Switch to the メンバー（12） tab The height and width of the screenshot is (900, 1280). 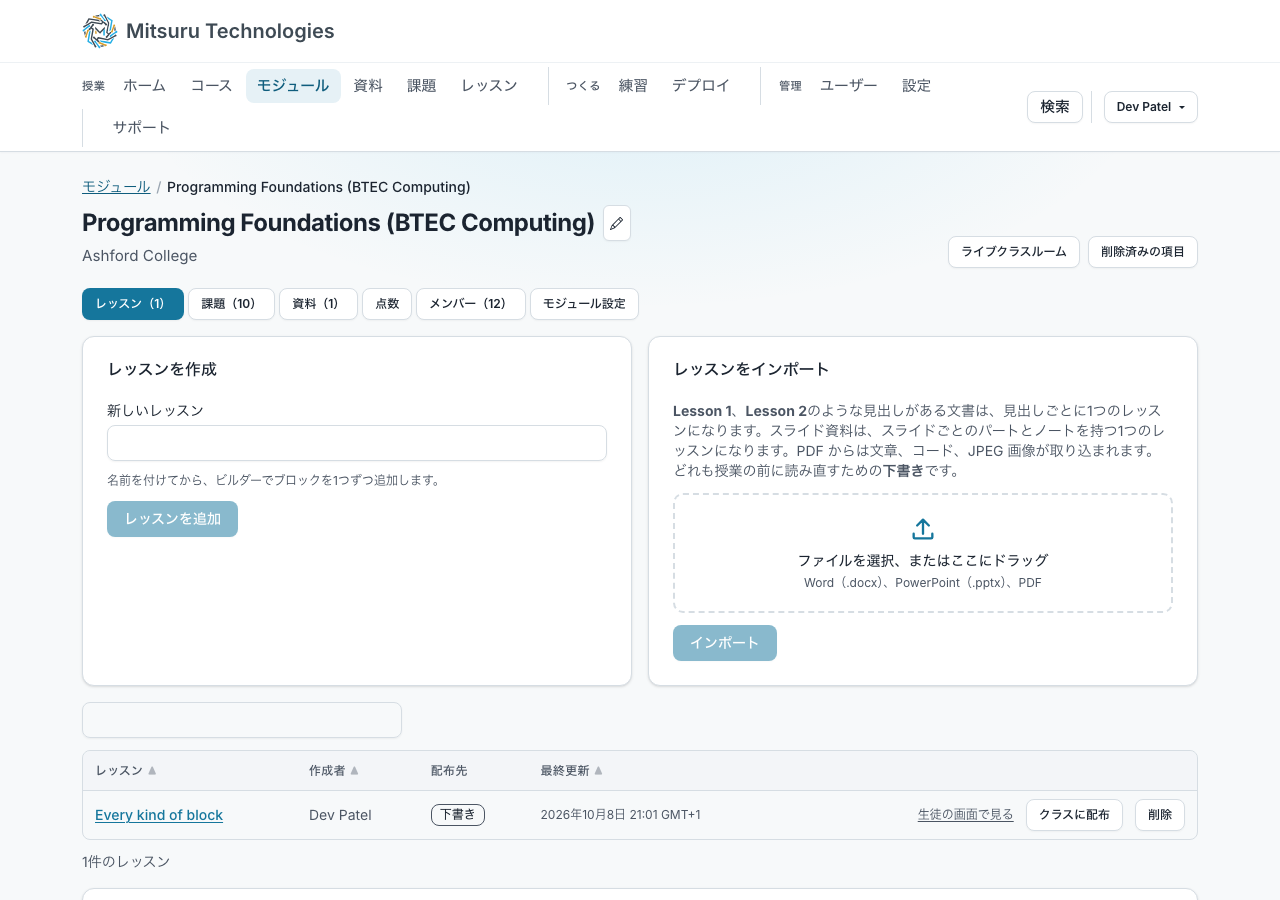(471, 304)
